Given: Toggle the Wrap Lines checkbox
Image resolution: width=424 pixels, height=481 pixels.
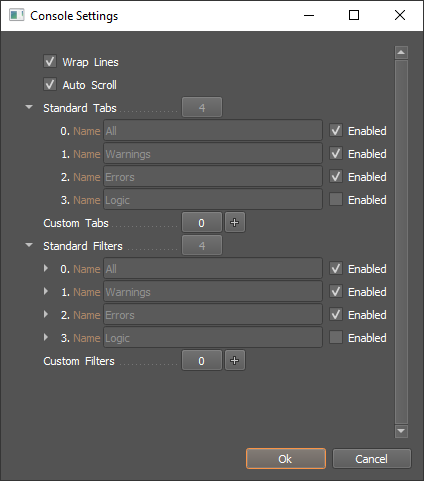Looking at the screenshot, I should (x=50, y=61).
